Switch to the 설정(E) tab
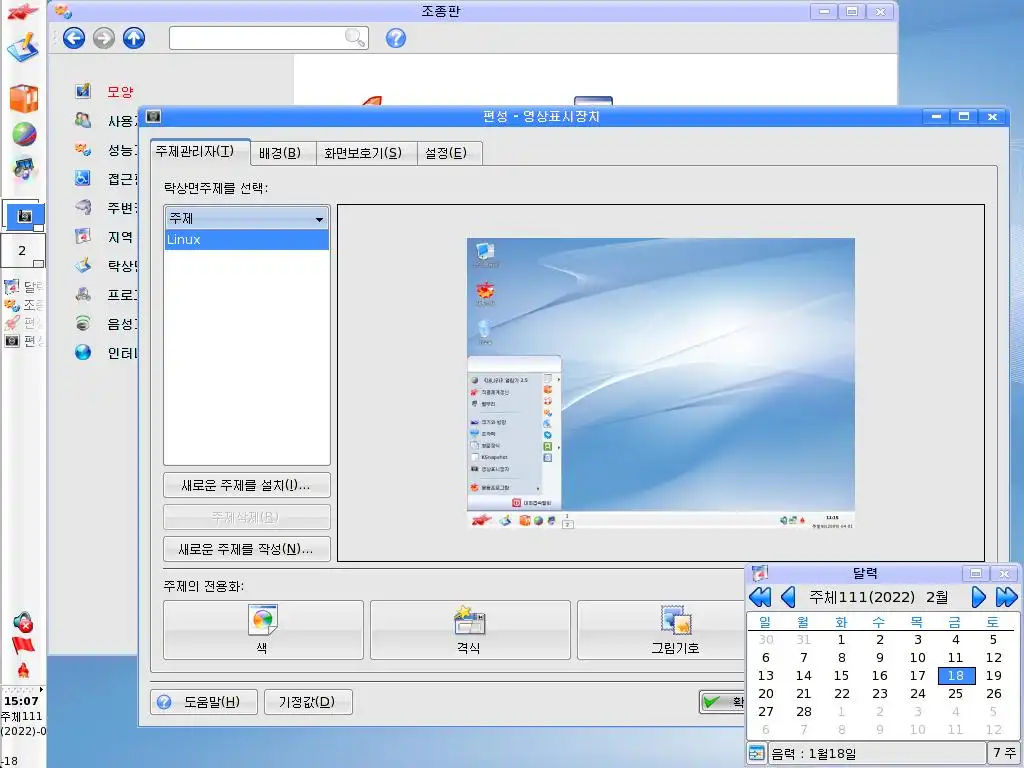 point(449,153)
